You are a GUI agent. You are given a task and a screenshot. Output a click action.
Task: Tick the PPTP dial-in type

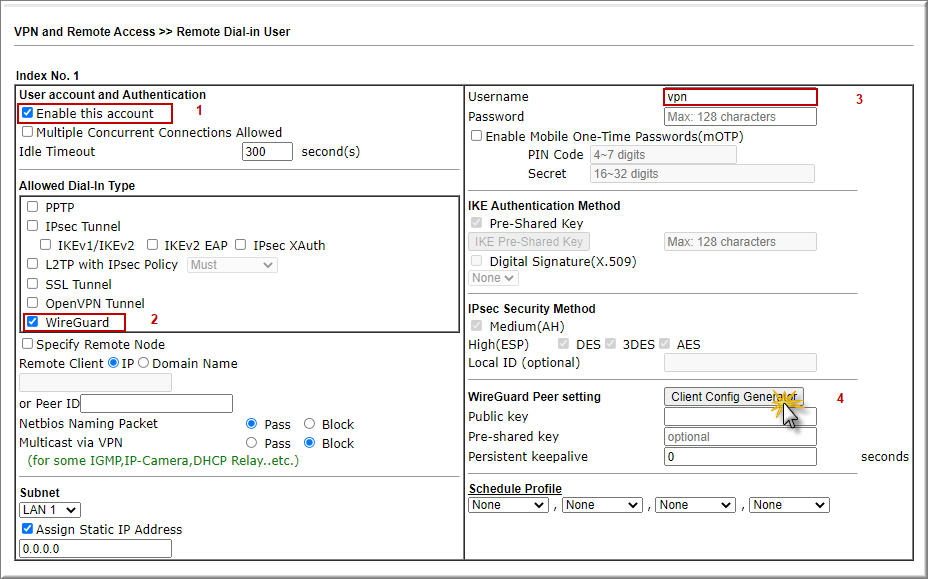[x=33, y=207]
